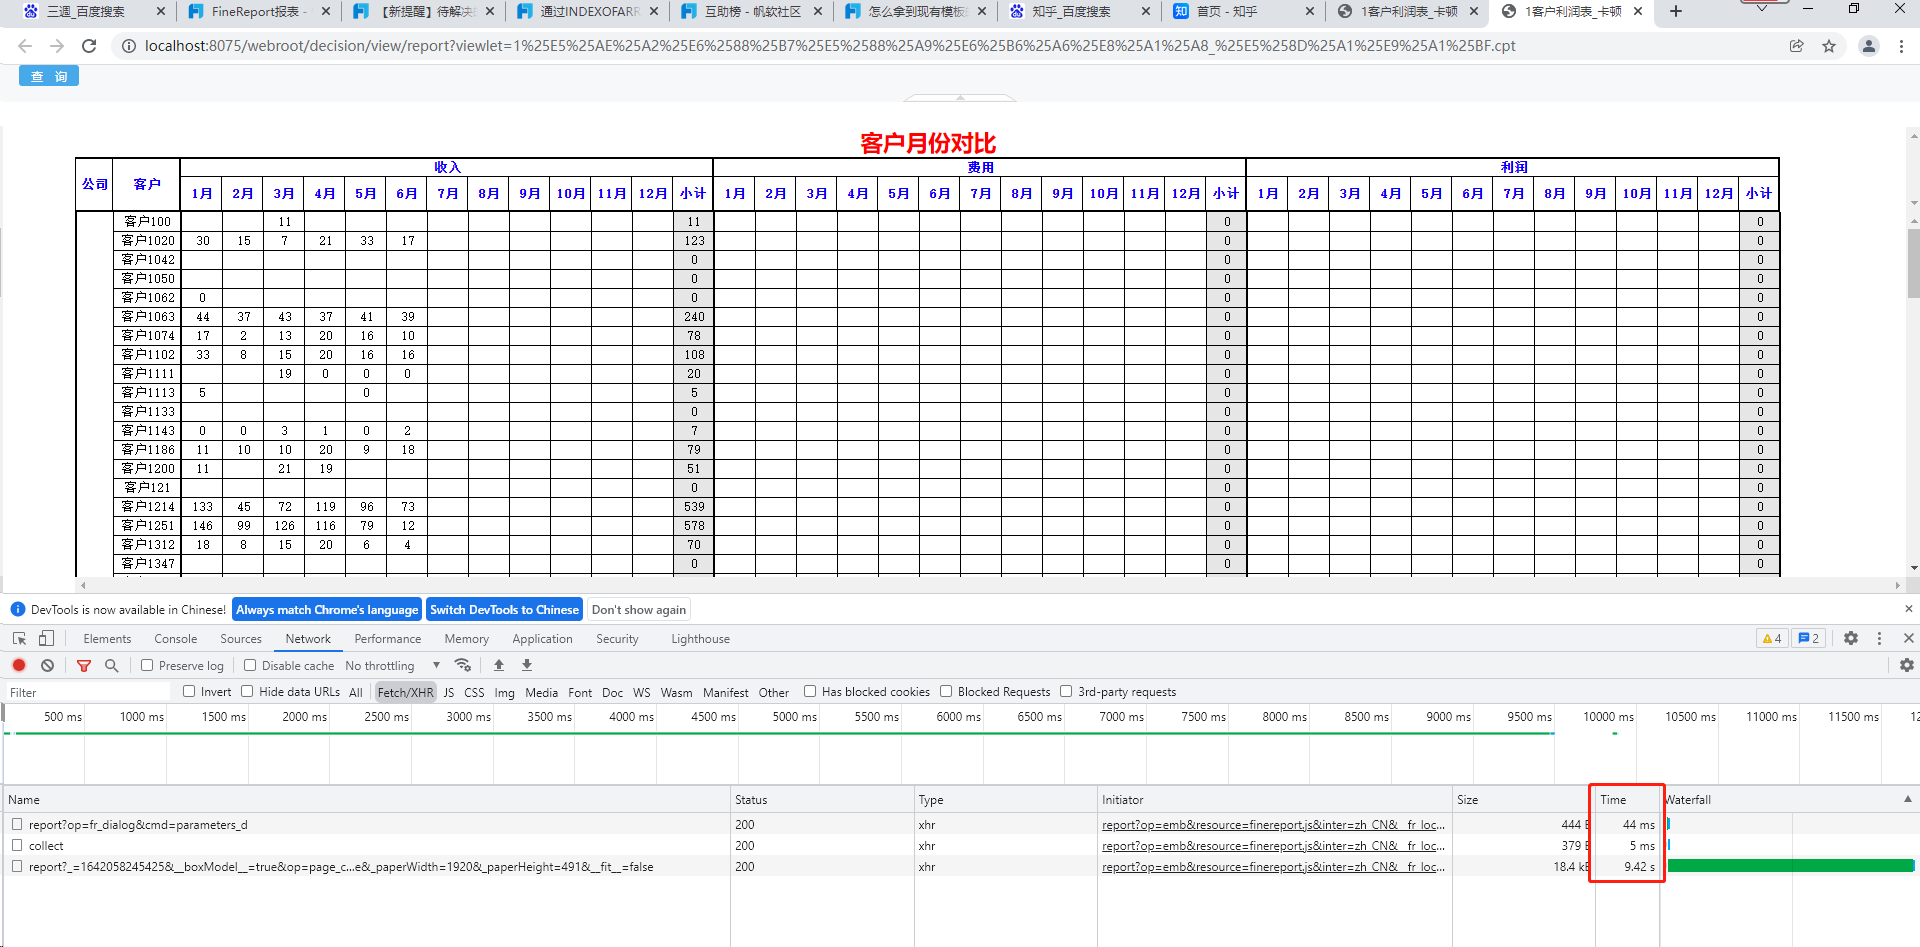Image resolution: width=1920 pixels, height=947 pixels.
Task: Click the record network log button
Action: pyautogui.click(x=19, y=665)
